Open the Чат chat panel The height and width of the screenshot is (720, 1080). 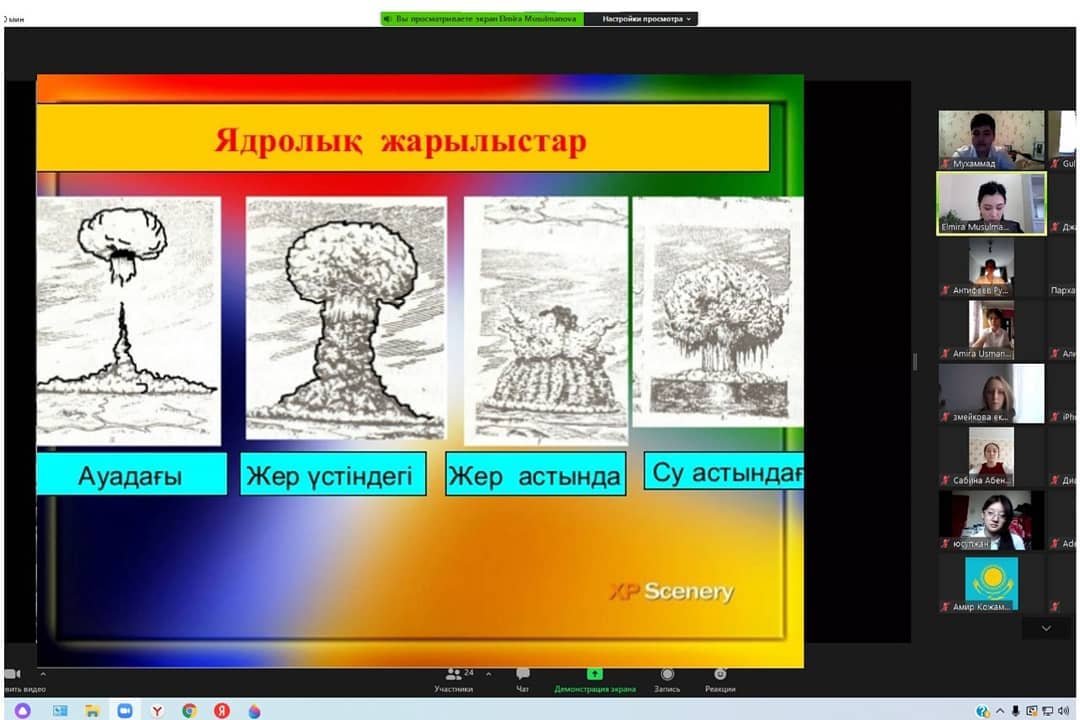coord(522,680)
